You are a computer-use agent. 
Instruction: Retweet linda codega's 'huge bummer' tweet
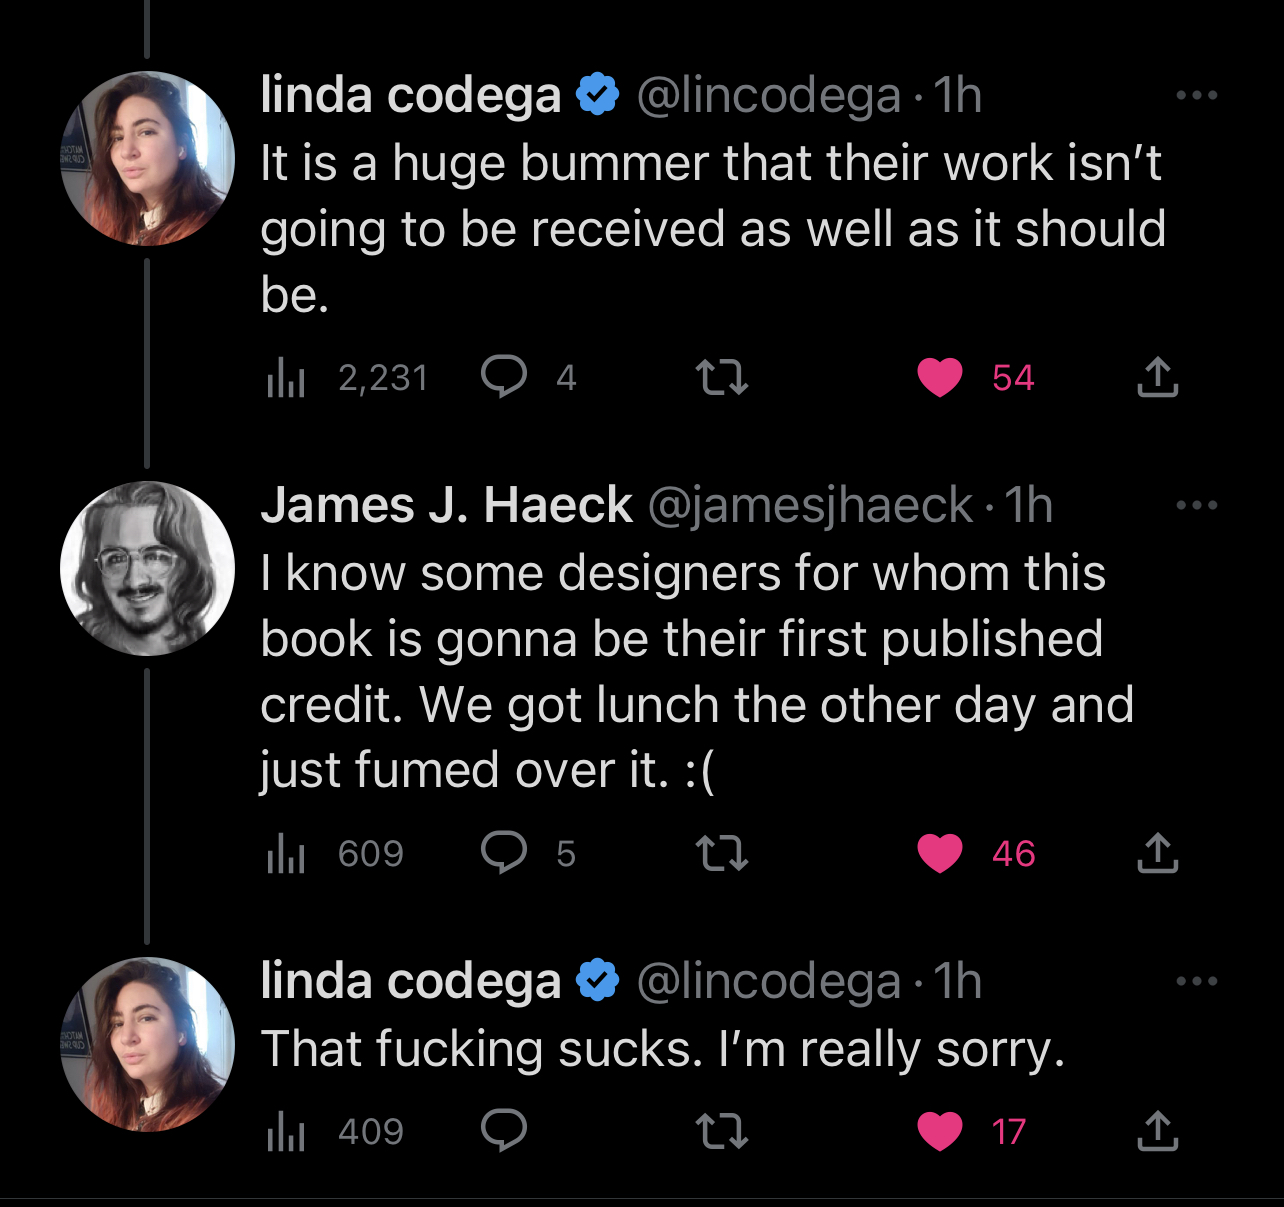coord(721,377)
